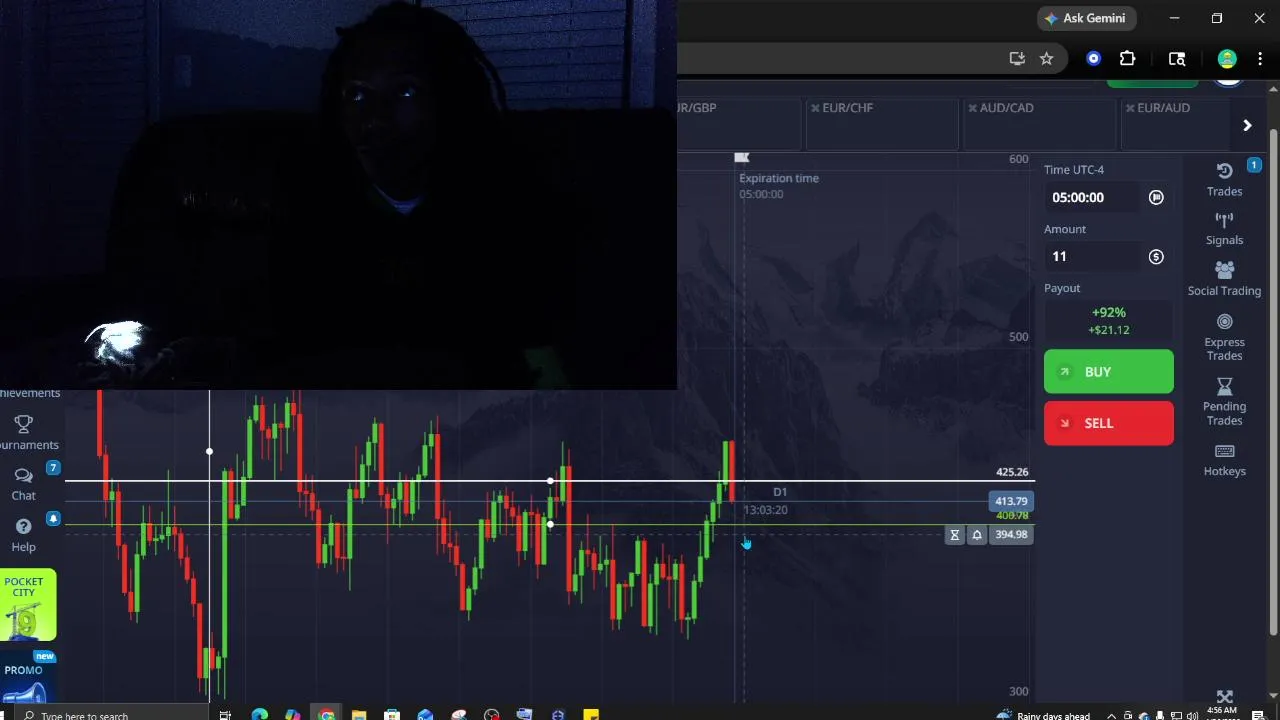Click the clock icon beside expiration time
Viewport: 1280px width, 720px height.
pyautogui.click(x=1156, y=198)
